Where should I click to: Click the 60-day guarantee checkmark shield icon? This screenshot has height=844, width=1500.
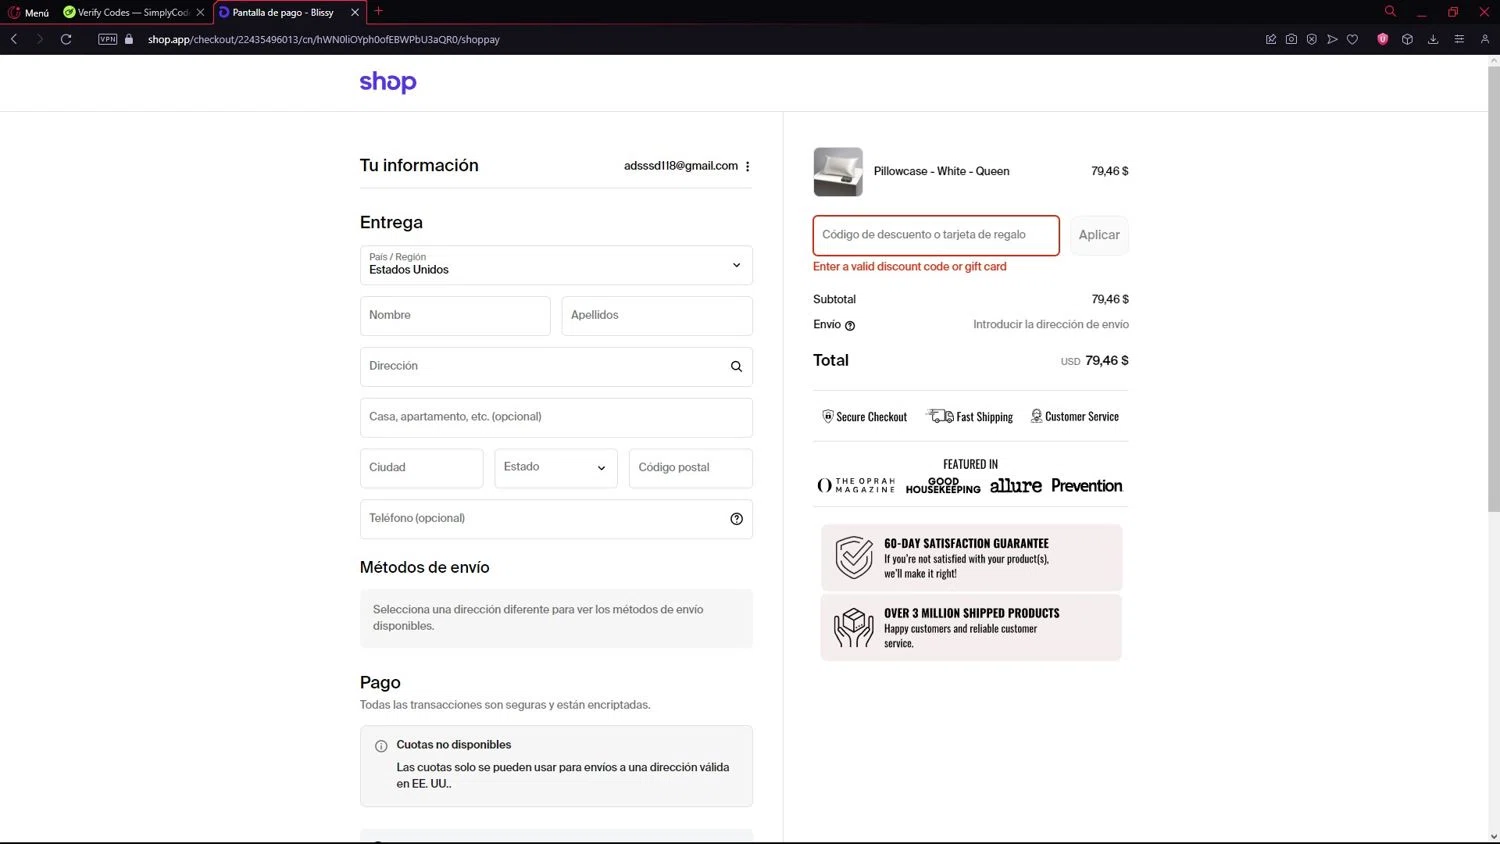854,557
